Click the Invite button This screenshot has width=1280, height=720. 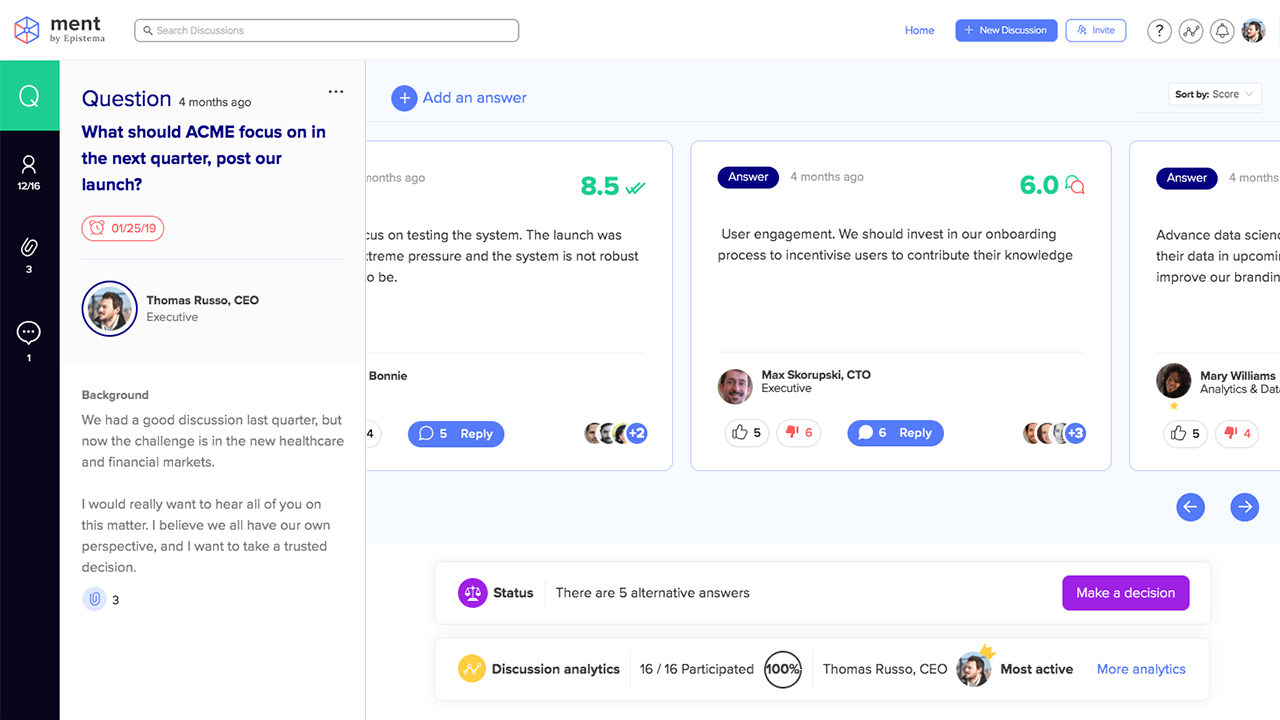(1096, 30)
